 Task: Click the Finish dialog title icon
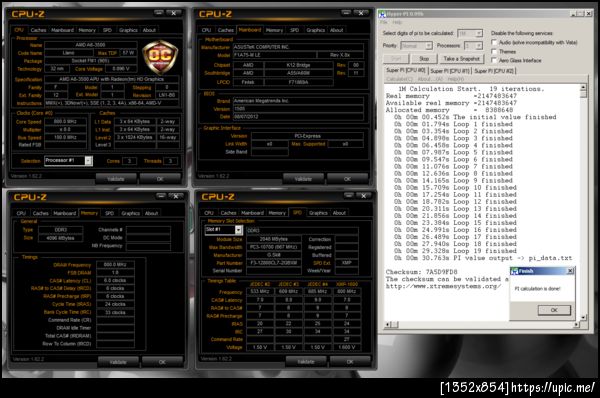(515, 271)
